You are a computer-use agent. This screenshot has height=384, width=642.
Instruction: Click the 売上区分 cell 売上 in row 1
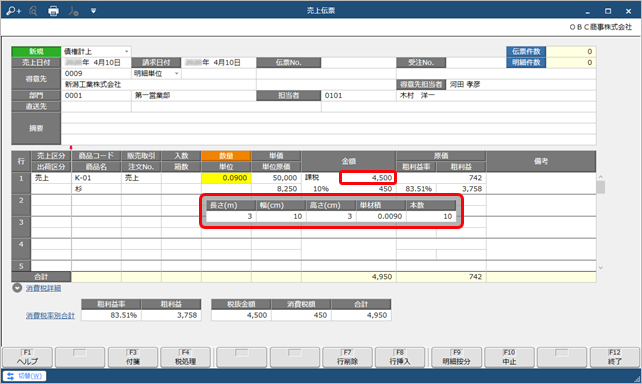click(51, 178)
